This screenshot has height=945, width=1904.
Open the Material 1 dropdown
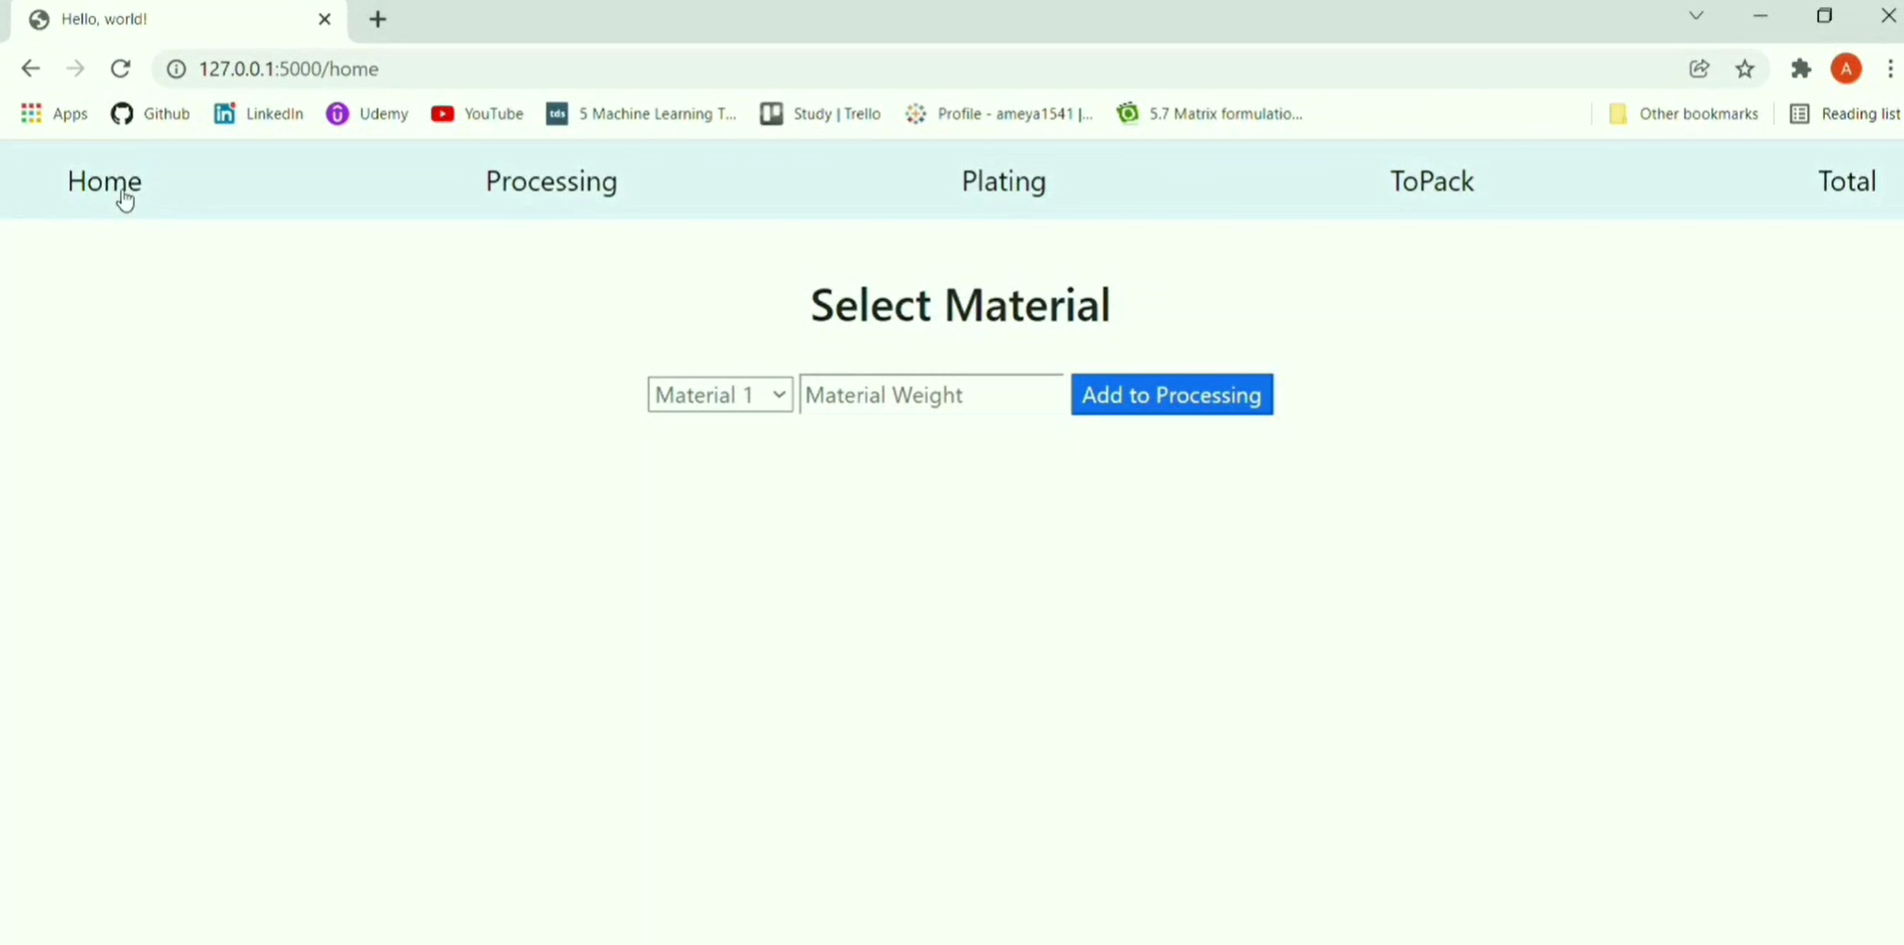[x=719, y=394]
